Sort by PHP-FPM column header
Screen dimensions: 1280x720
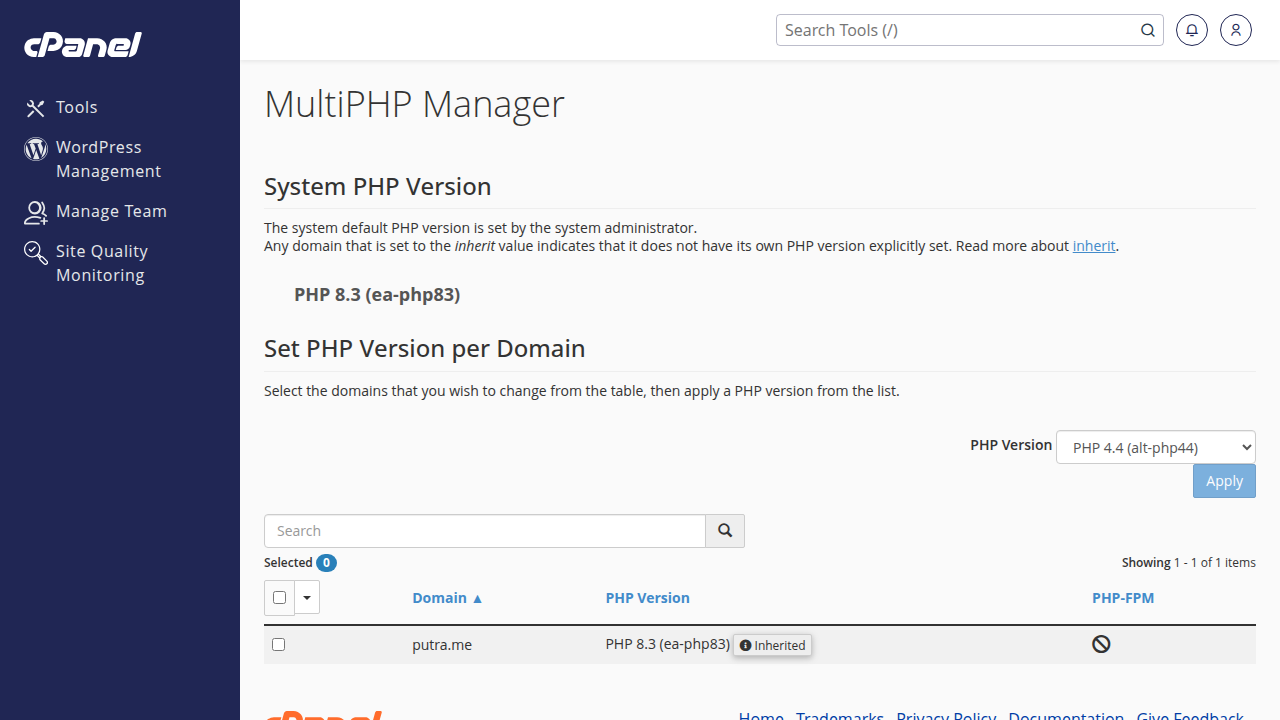(x=1123, y=598)
